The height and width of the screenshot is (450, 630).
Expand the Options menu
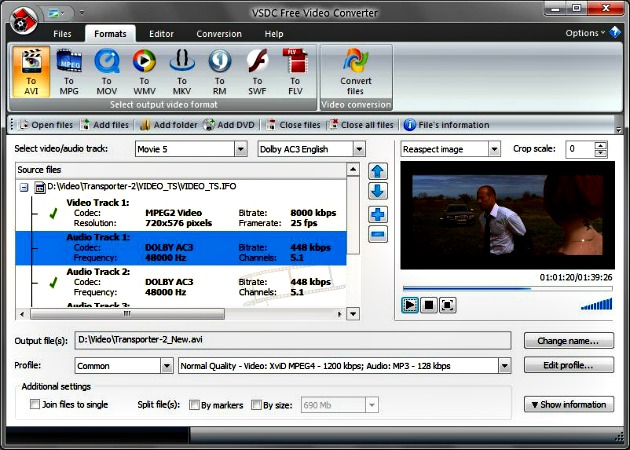585,33
